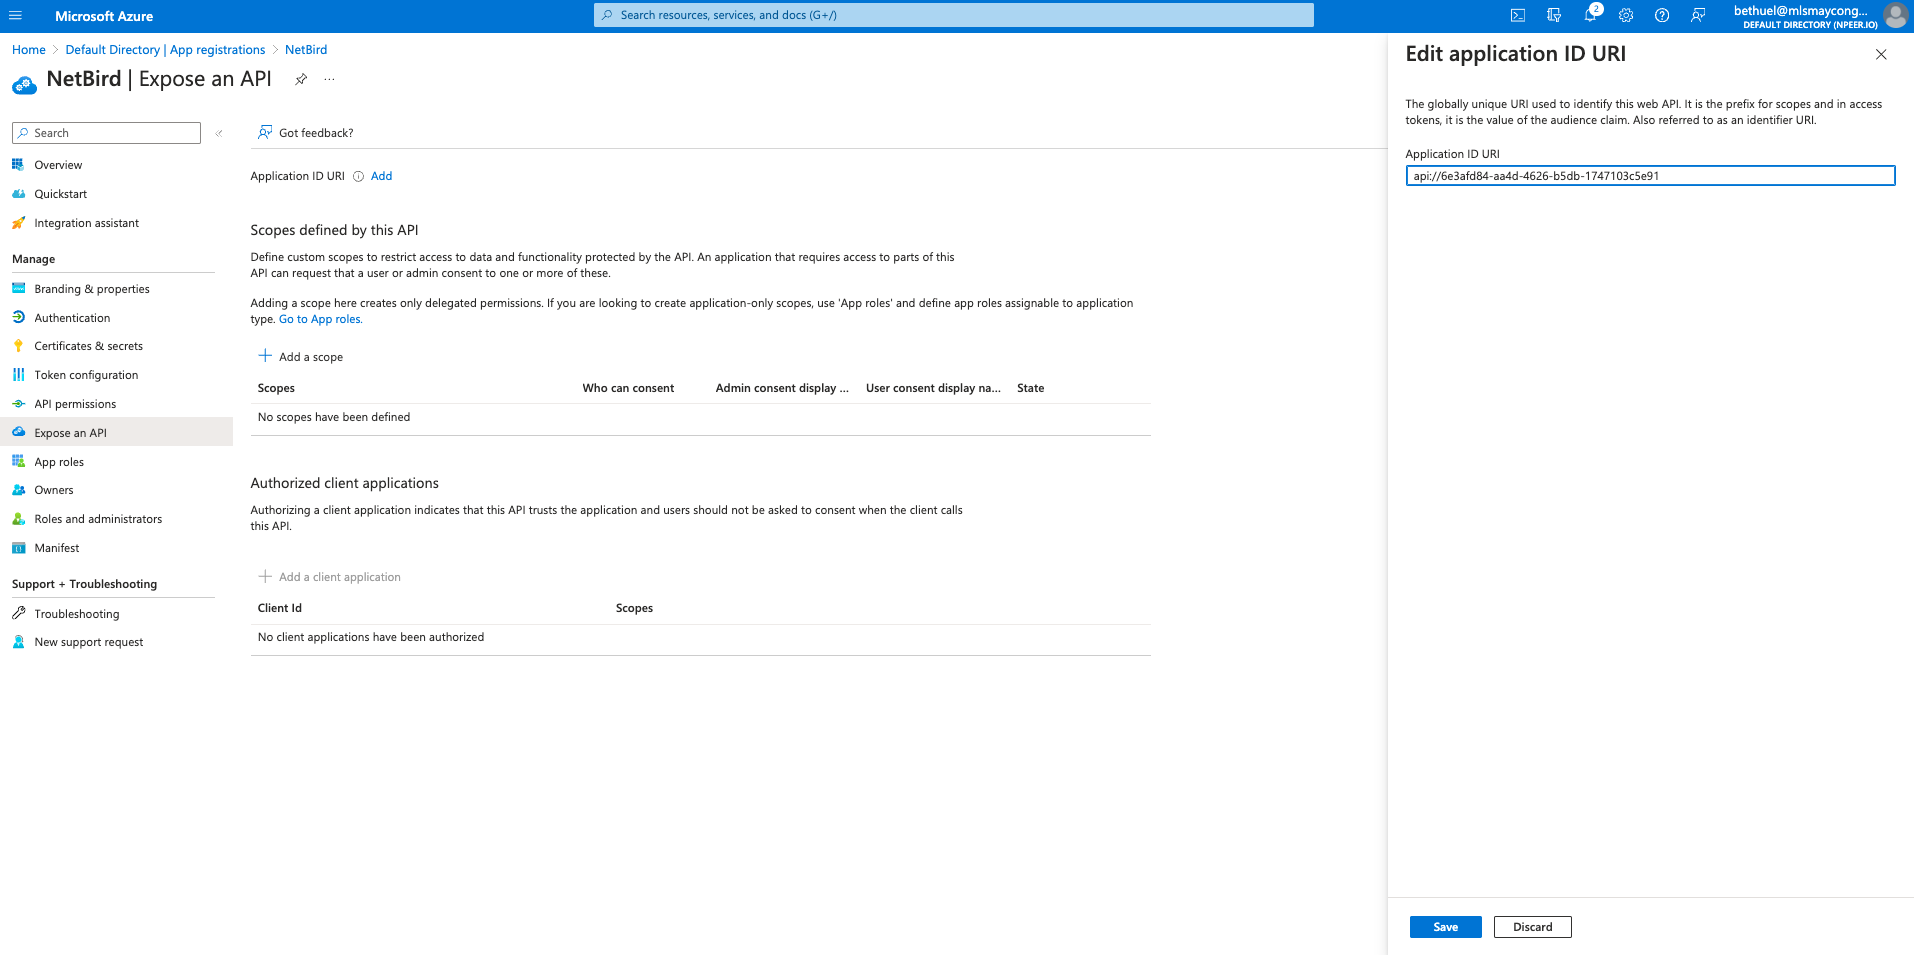Open the feedback icon in the top bar
Viewport: 1914px width, 955px height.
1698,15
